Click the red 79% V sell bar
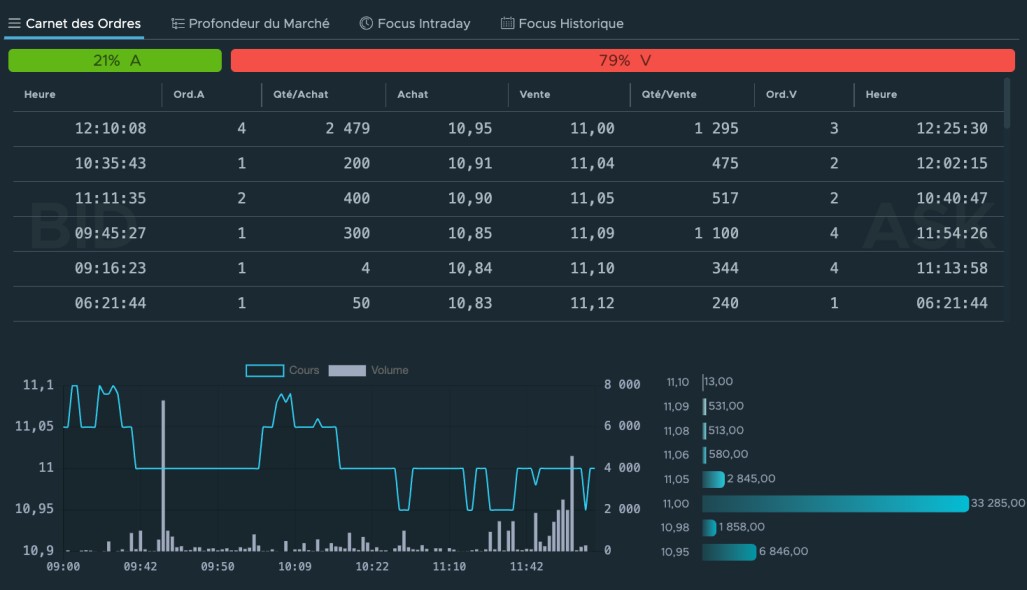The width and height of the screenshot is (1027, 590). (623, 61)
